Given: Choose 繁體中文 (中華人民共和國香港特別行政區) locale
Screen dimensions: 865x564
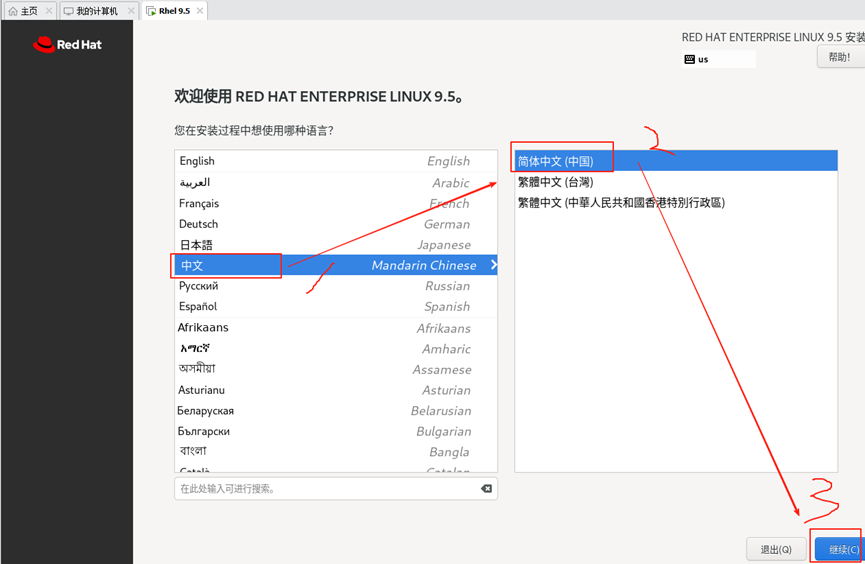Looking at the screenshot, I should pyautogui.click(x=676, y=203).
